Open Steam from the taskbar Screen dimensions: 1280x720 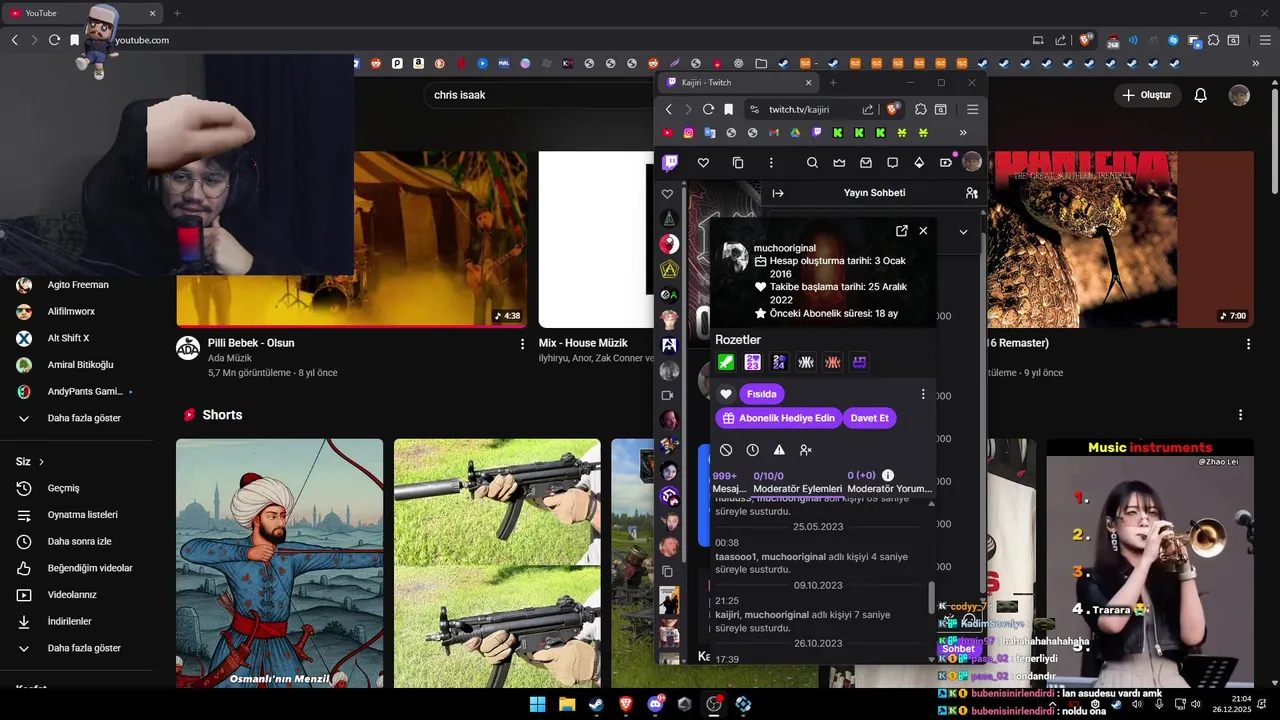tap(596, 704)
